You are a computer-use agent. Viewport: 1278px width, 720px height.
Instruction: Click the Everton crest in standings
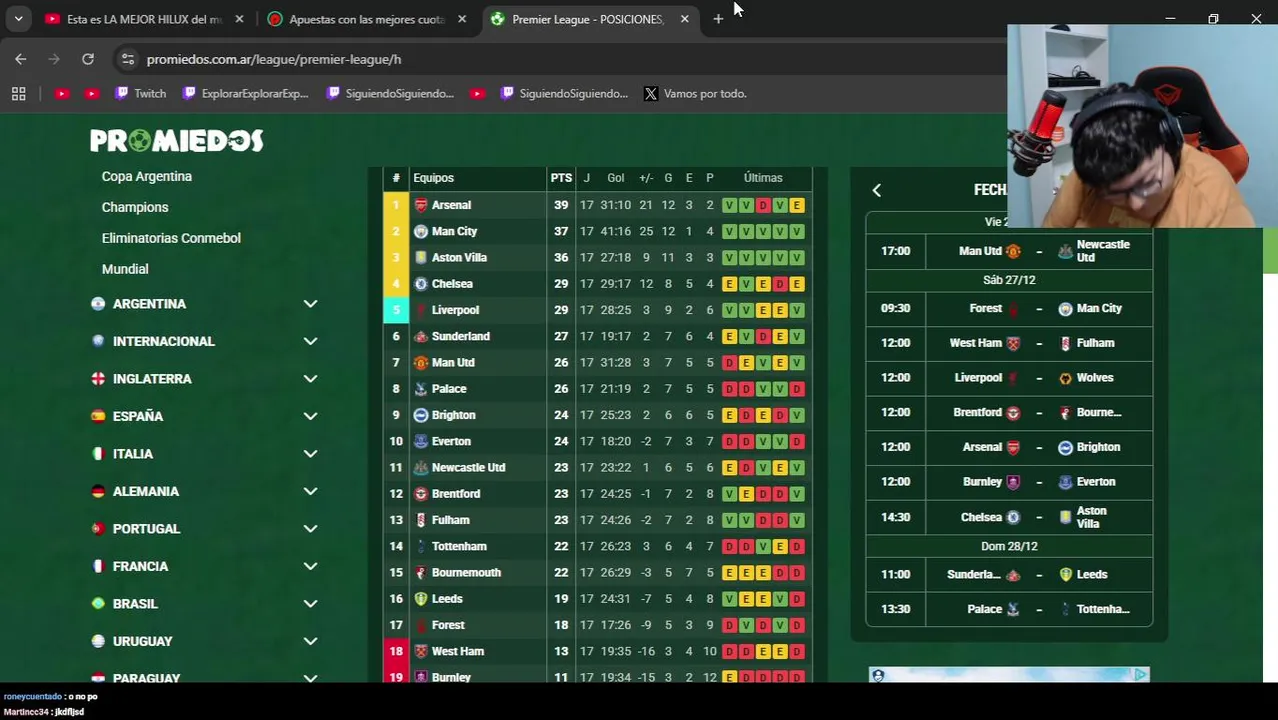click(421, 441)
